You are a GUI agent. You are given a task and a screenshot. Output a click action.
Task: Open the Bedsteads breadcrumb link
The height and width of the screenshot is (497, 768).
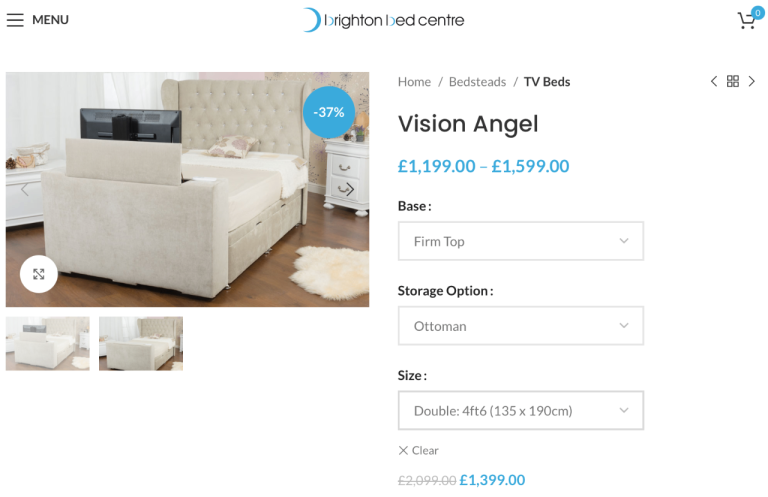(x=478, y=82)
